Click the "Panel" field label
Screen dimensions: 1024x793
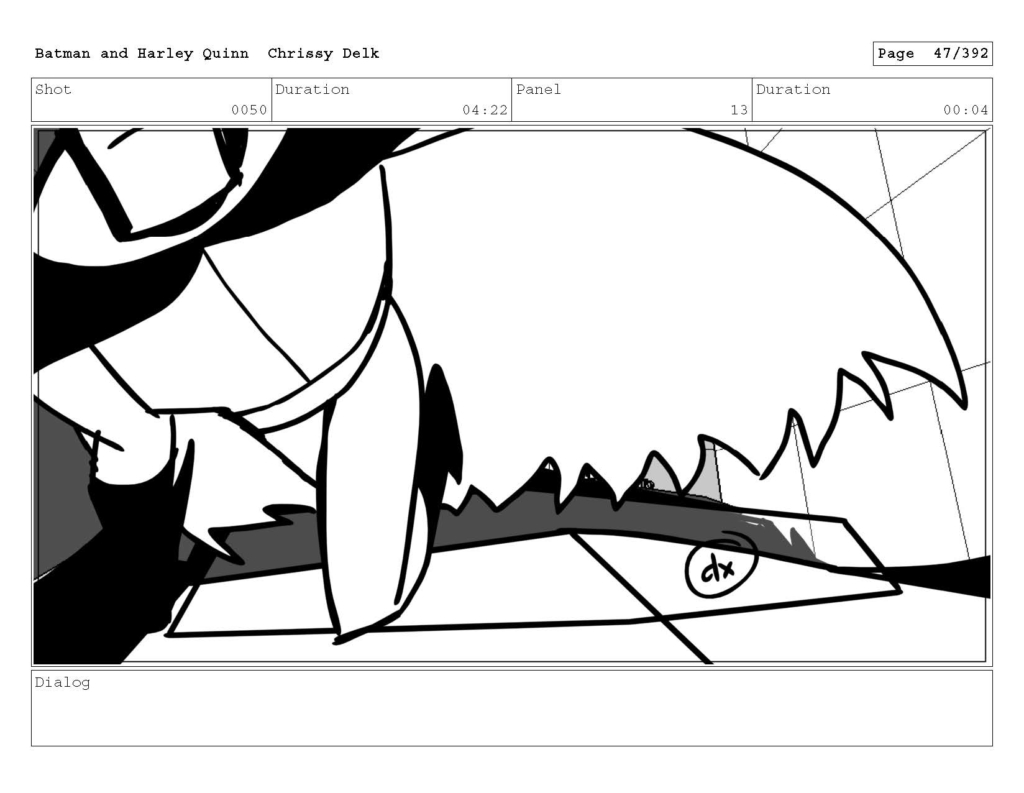(x=539, y=89)
